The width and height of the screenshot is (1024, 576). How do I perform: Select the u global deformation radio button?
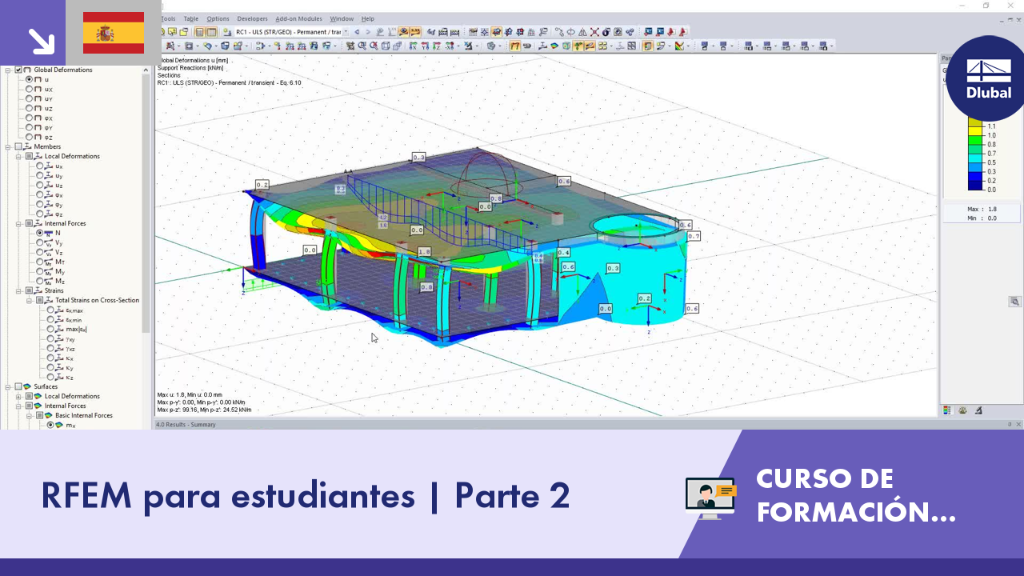[29, 79]
